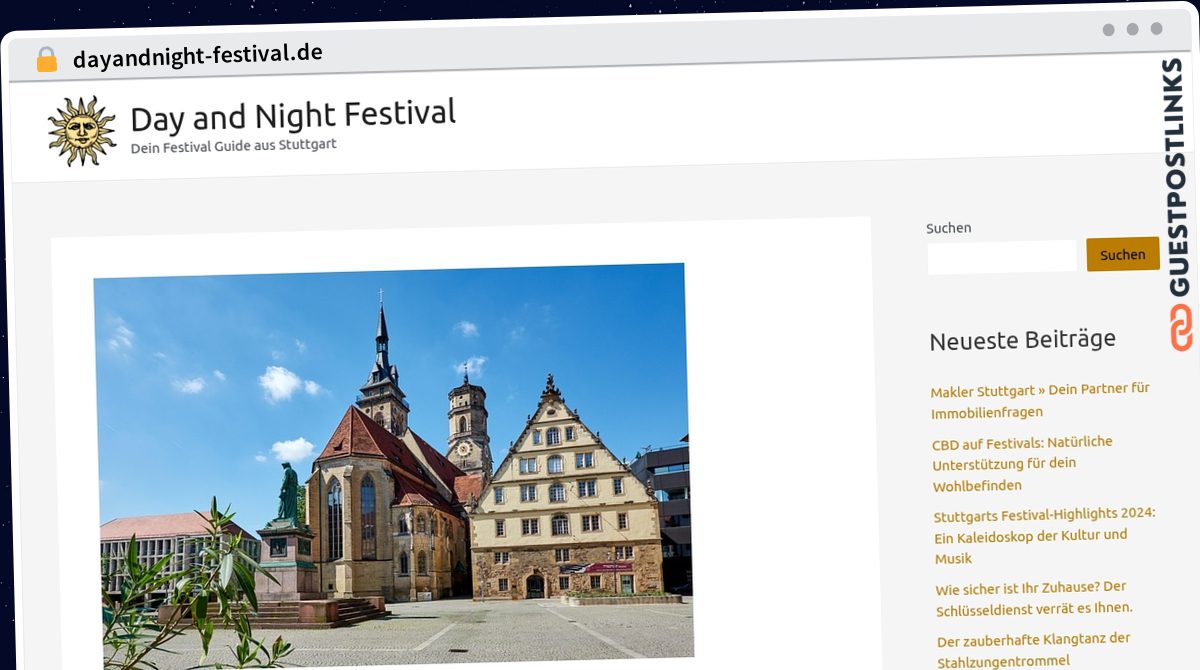Screen dimensions: 1200x670
Task: Click the Stuttgart church square featured image
Action: (392, 465)
